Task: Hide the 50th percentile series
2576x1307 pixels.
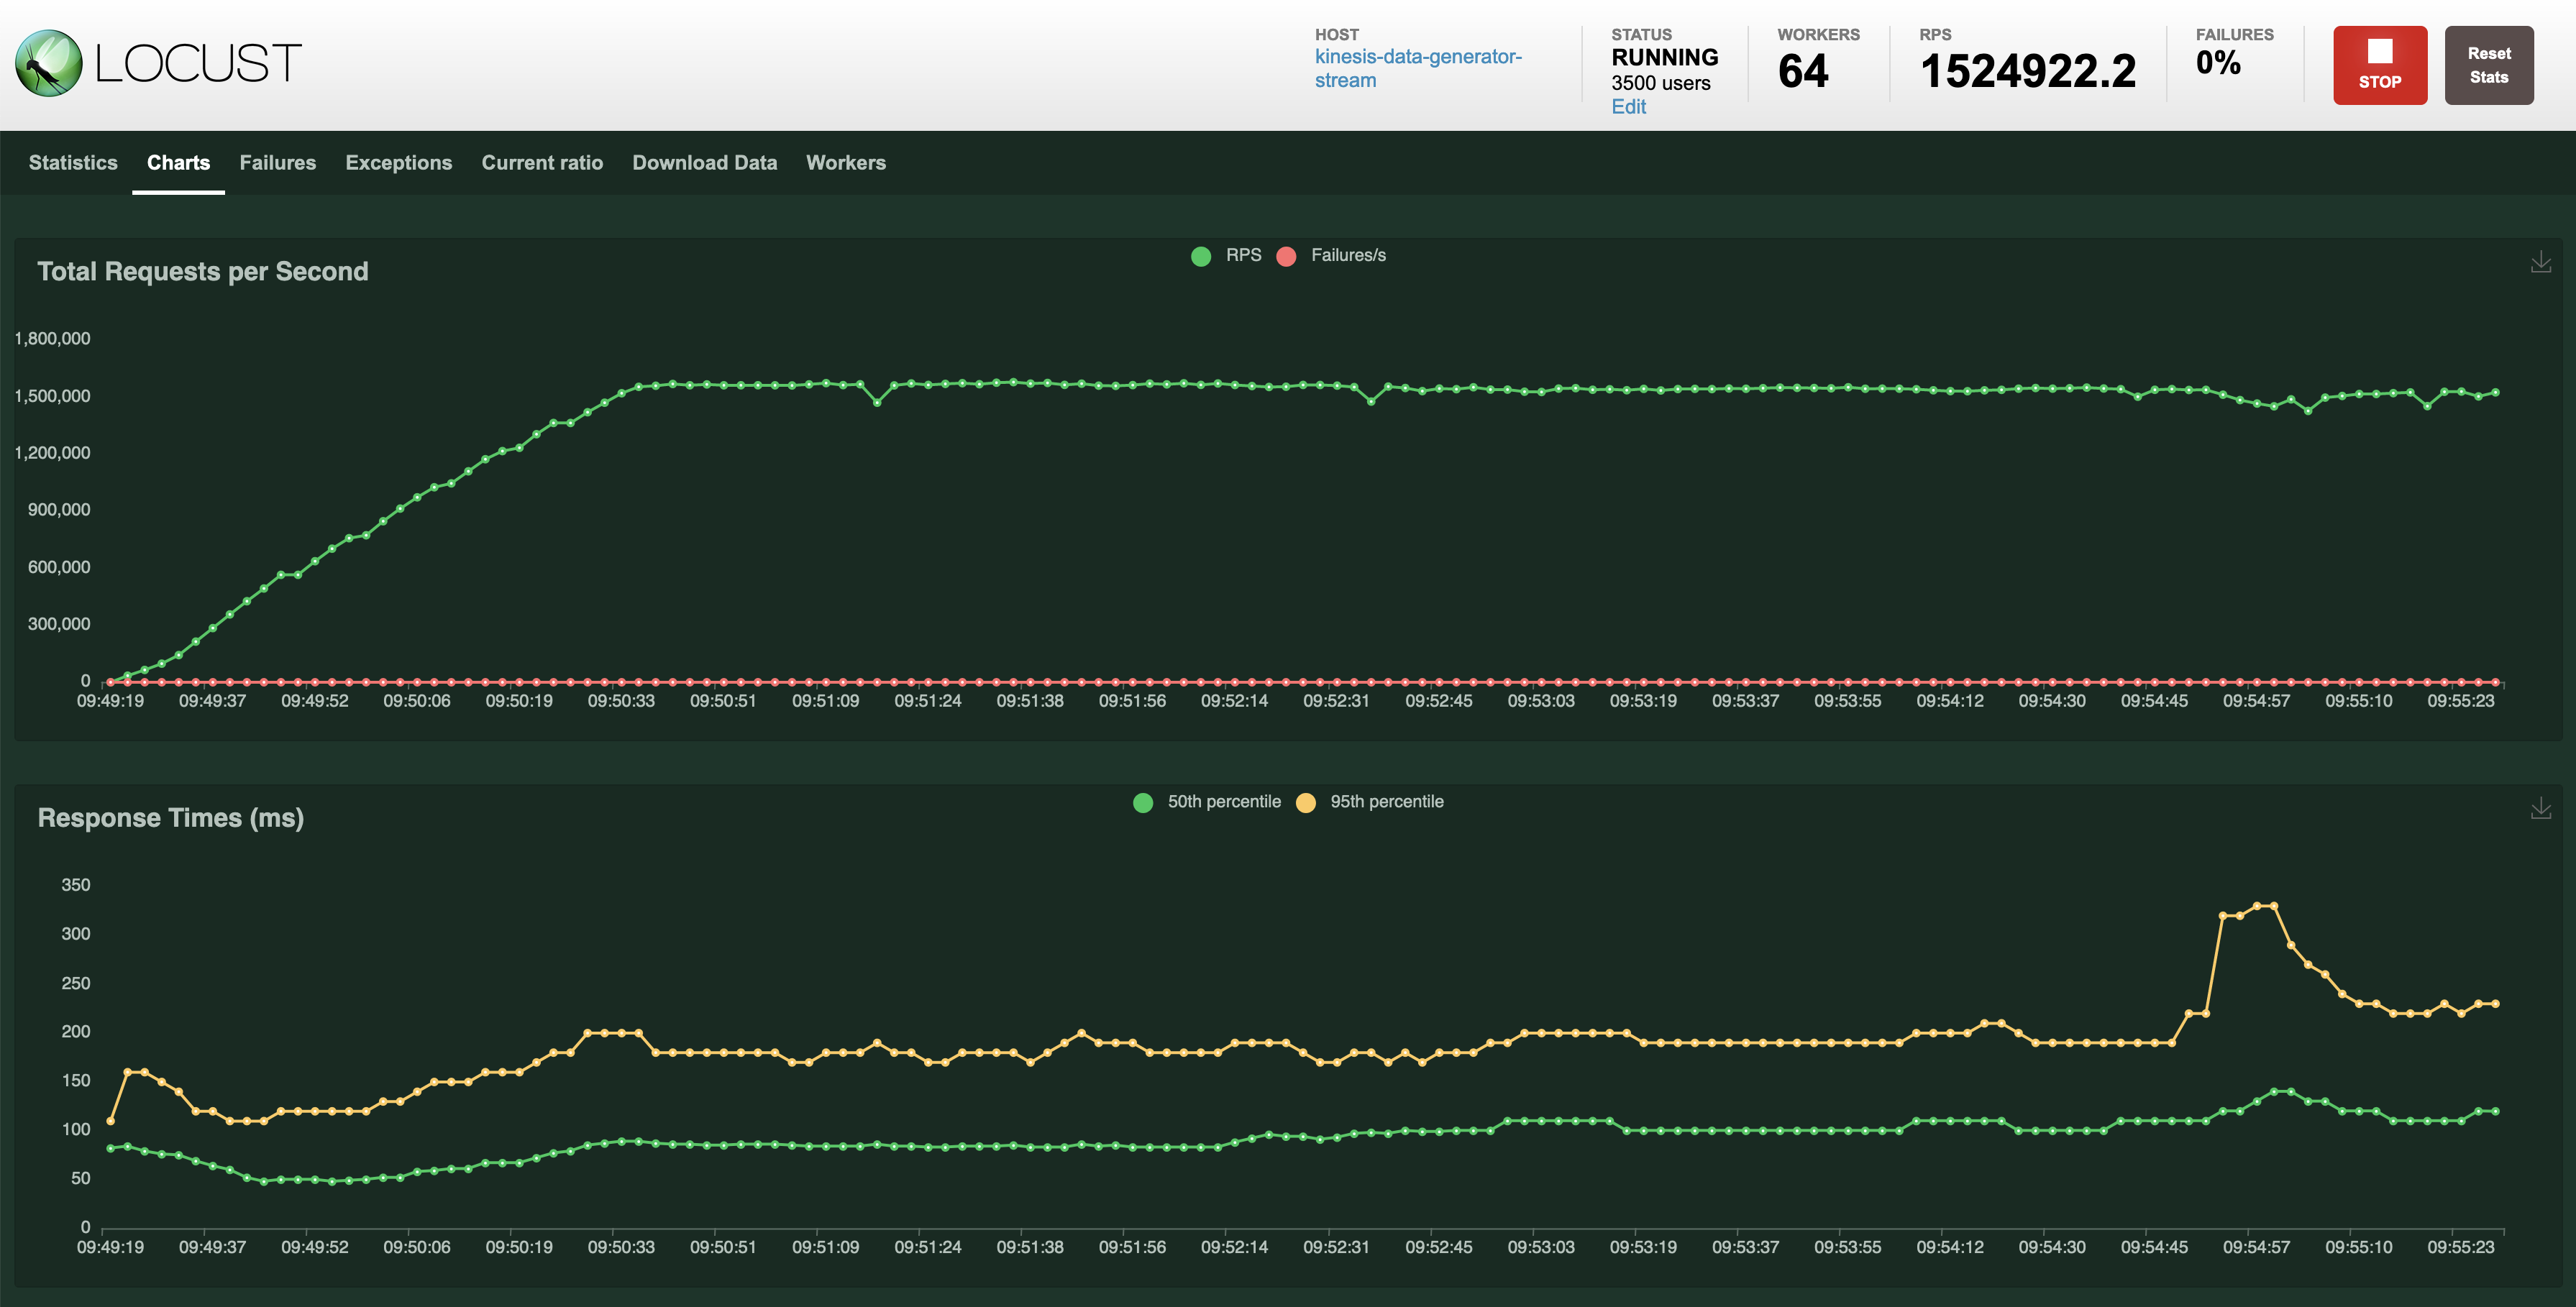Action: point(1223,802)
